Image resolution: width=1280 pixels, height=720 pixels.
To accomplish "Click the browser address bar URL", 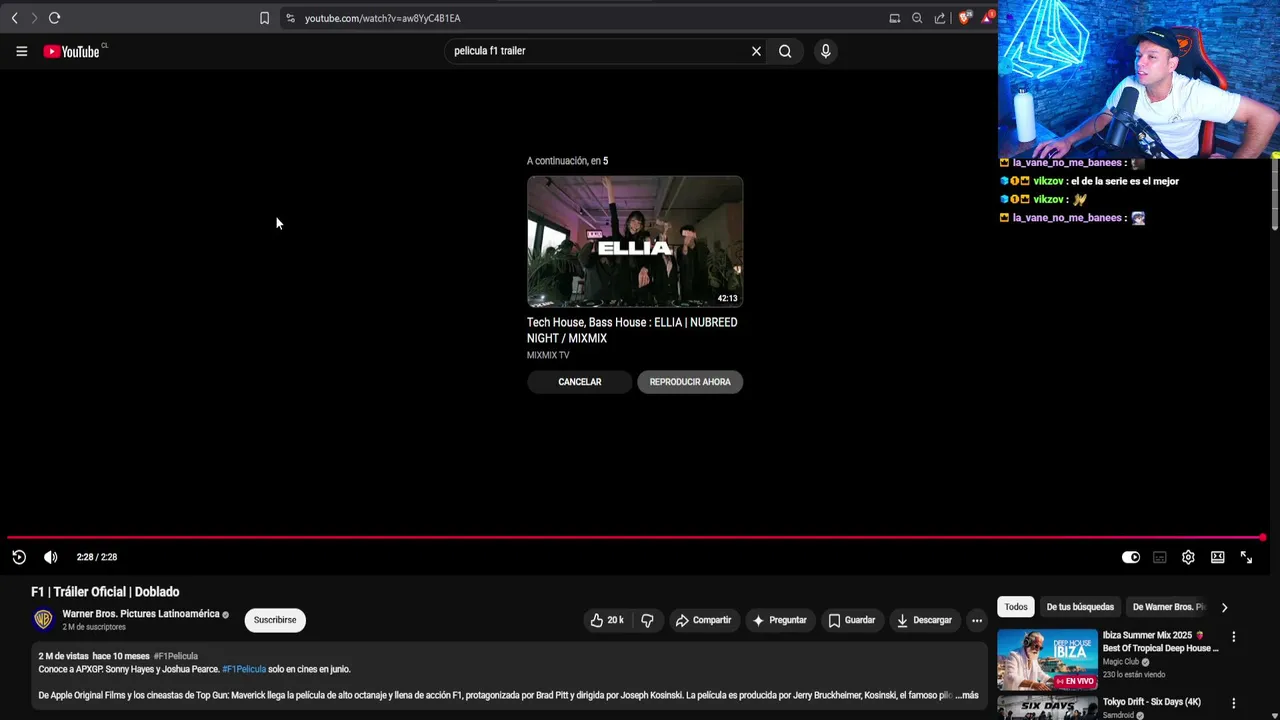I will coord(382,18).
